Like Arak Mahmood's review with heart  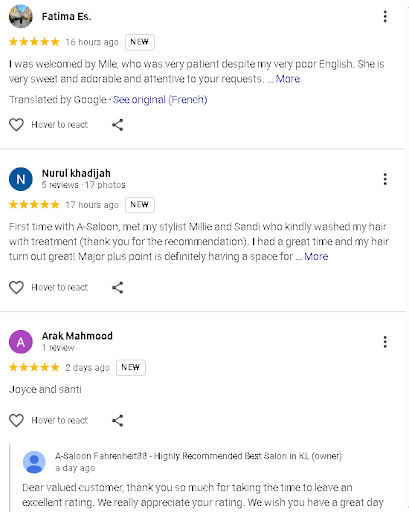click(16, 421)
